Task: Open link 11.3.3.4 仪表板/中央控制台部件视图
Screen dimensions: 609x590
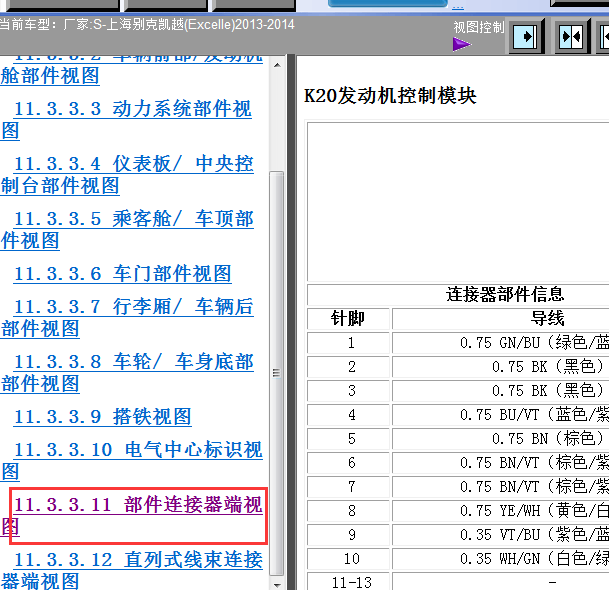Action: click(x=127, y=175)
